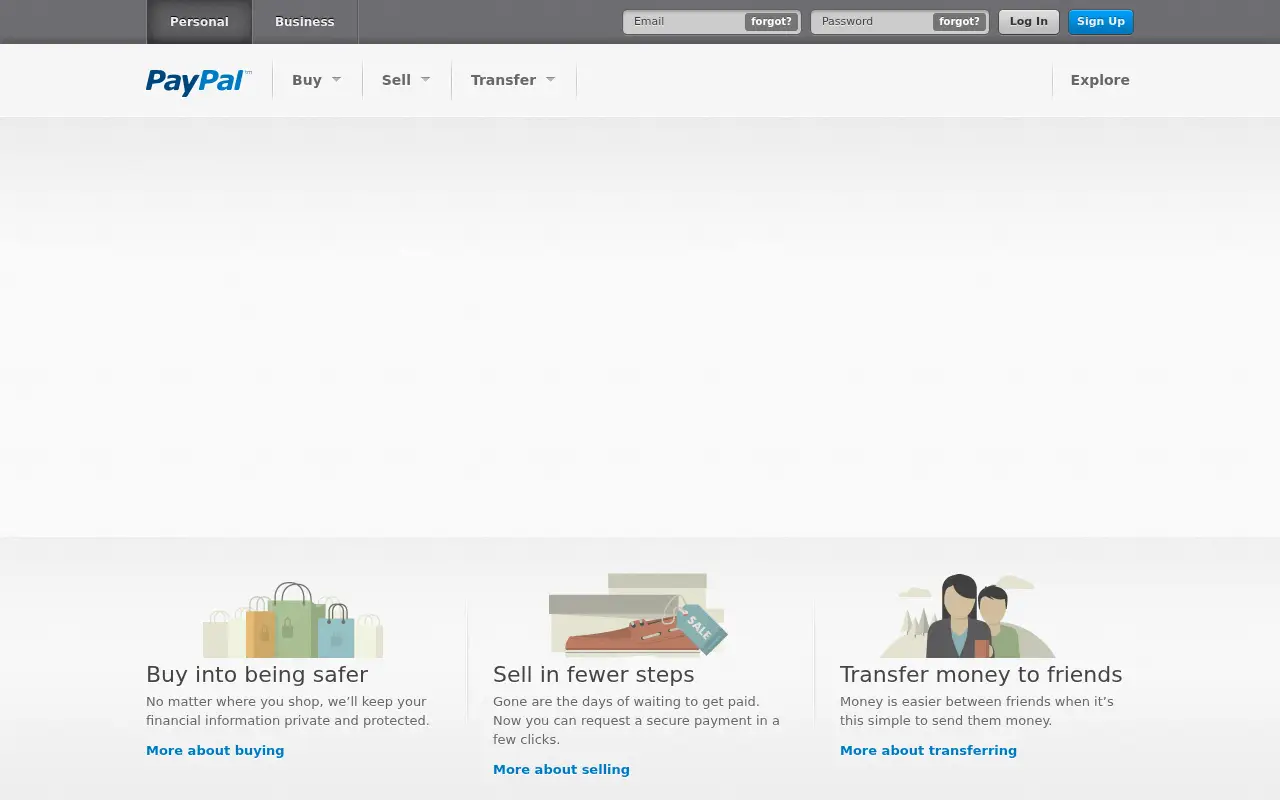Open the Transfer dropdown menu

[513, 80]
